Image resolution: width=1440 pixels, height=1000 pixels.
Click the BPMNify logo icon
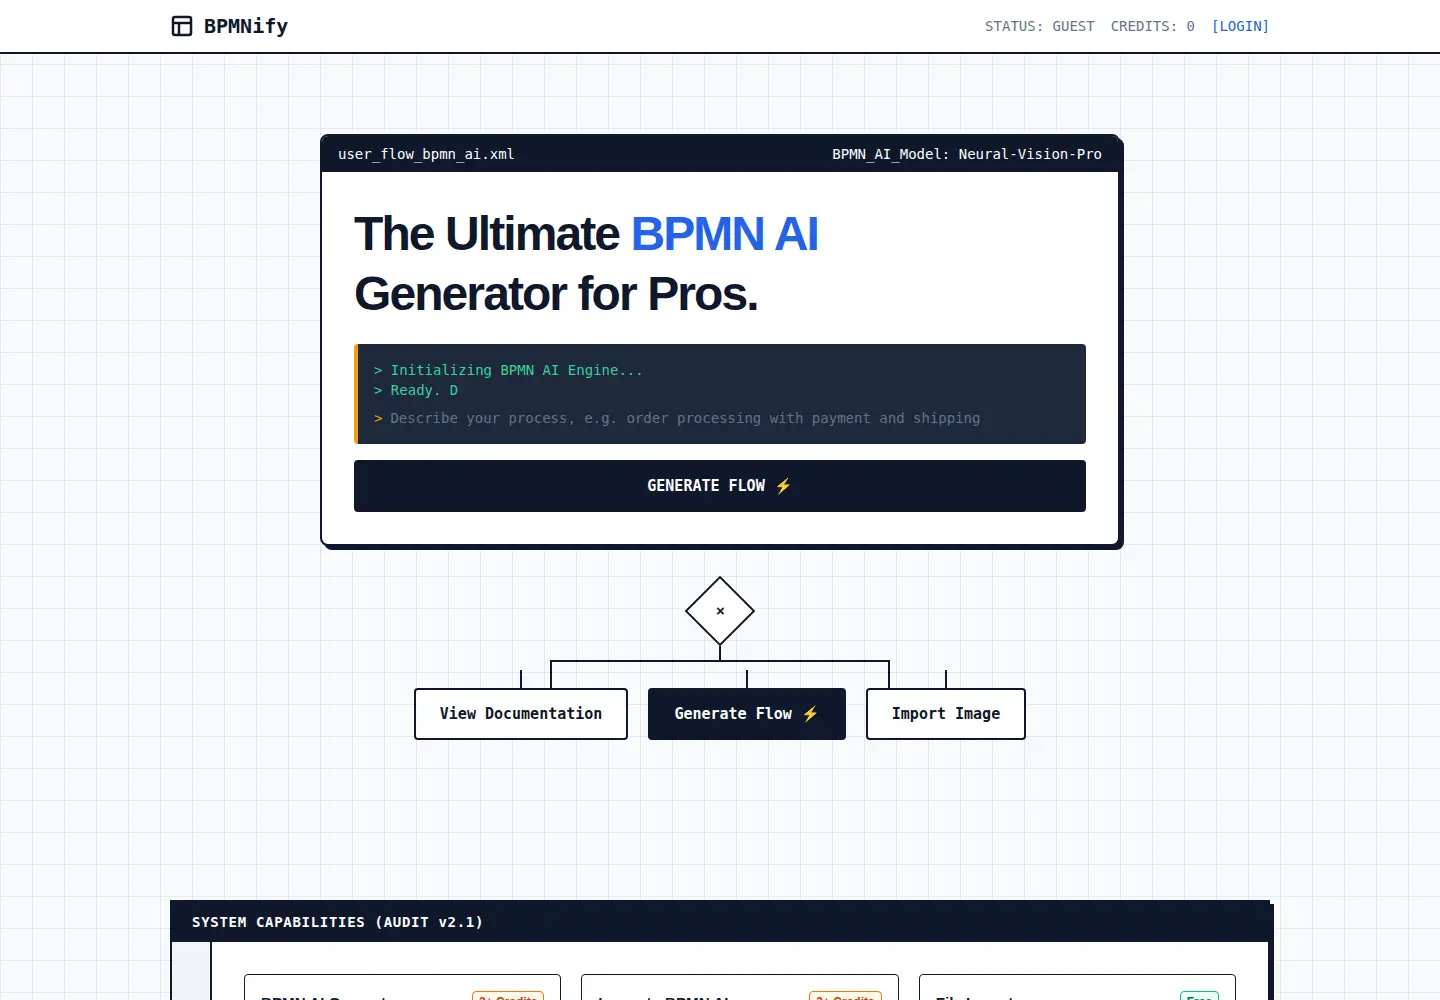(182, 26)
